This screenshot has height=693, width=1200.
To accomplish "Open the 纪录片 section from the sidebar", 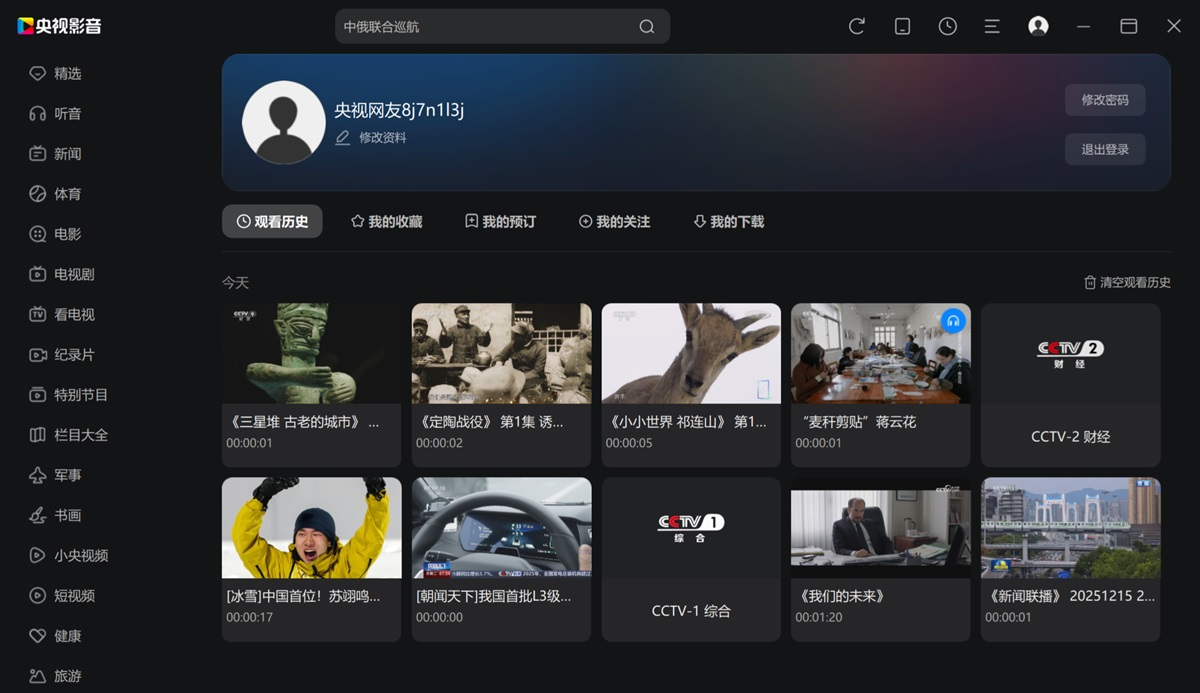I will click(x=38, y=354).
